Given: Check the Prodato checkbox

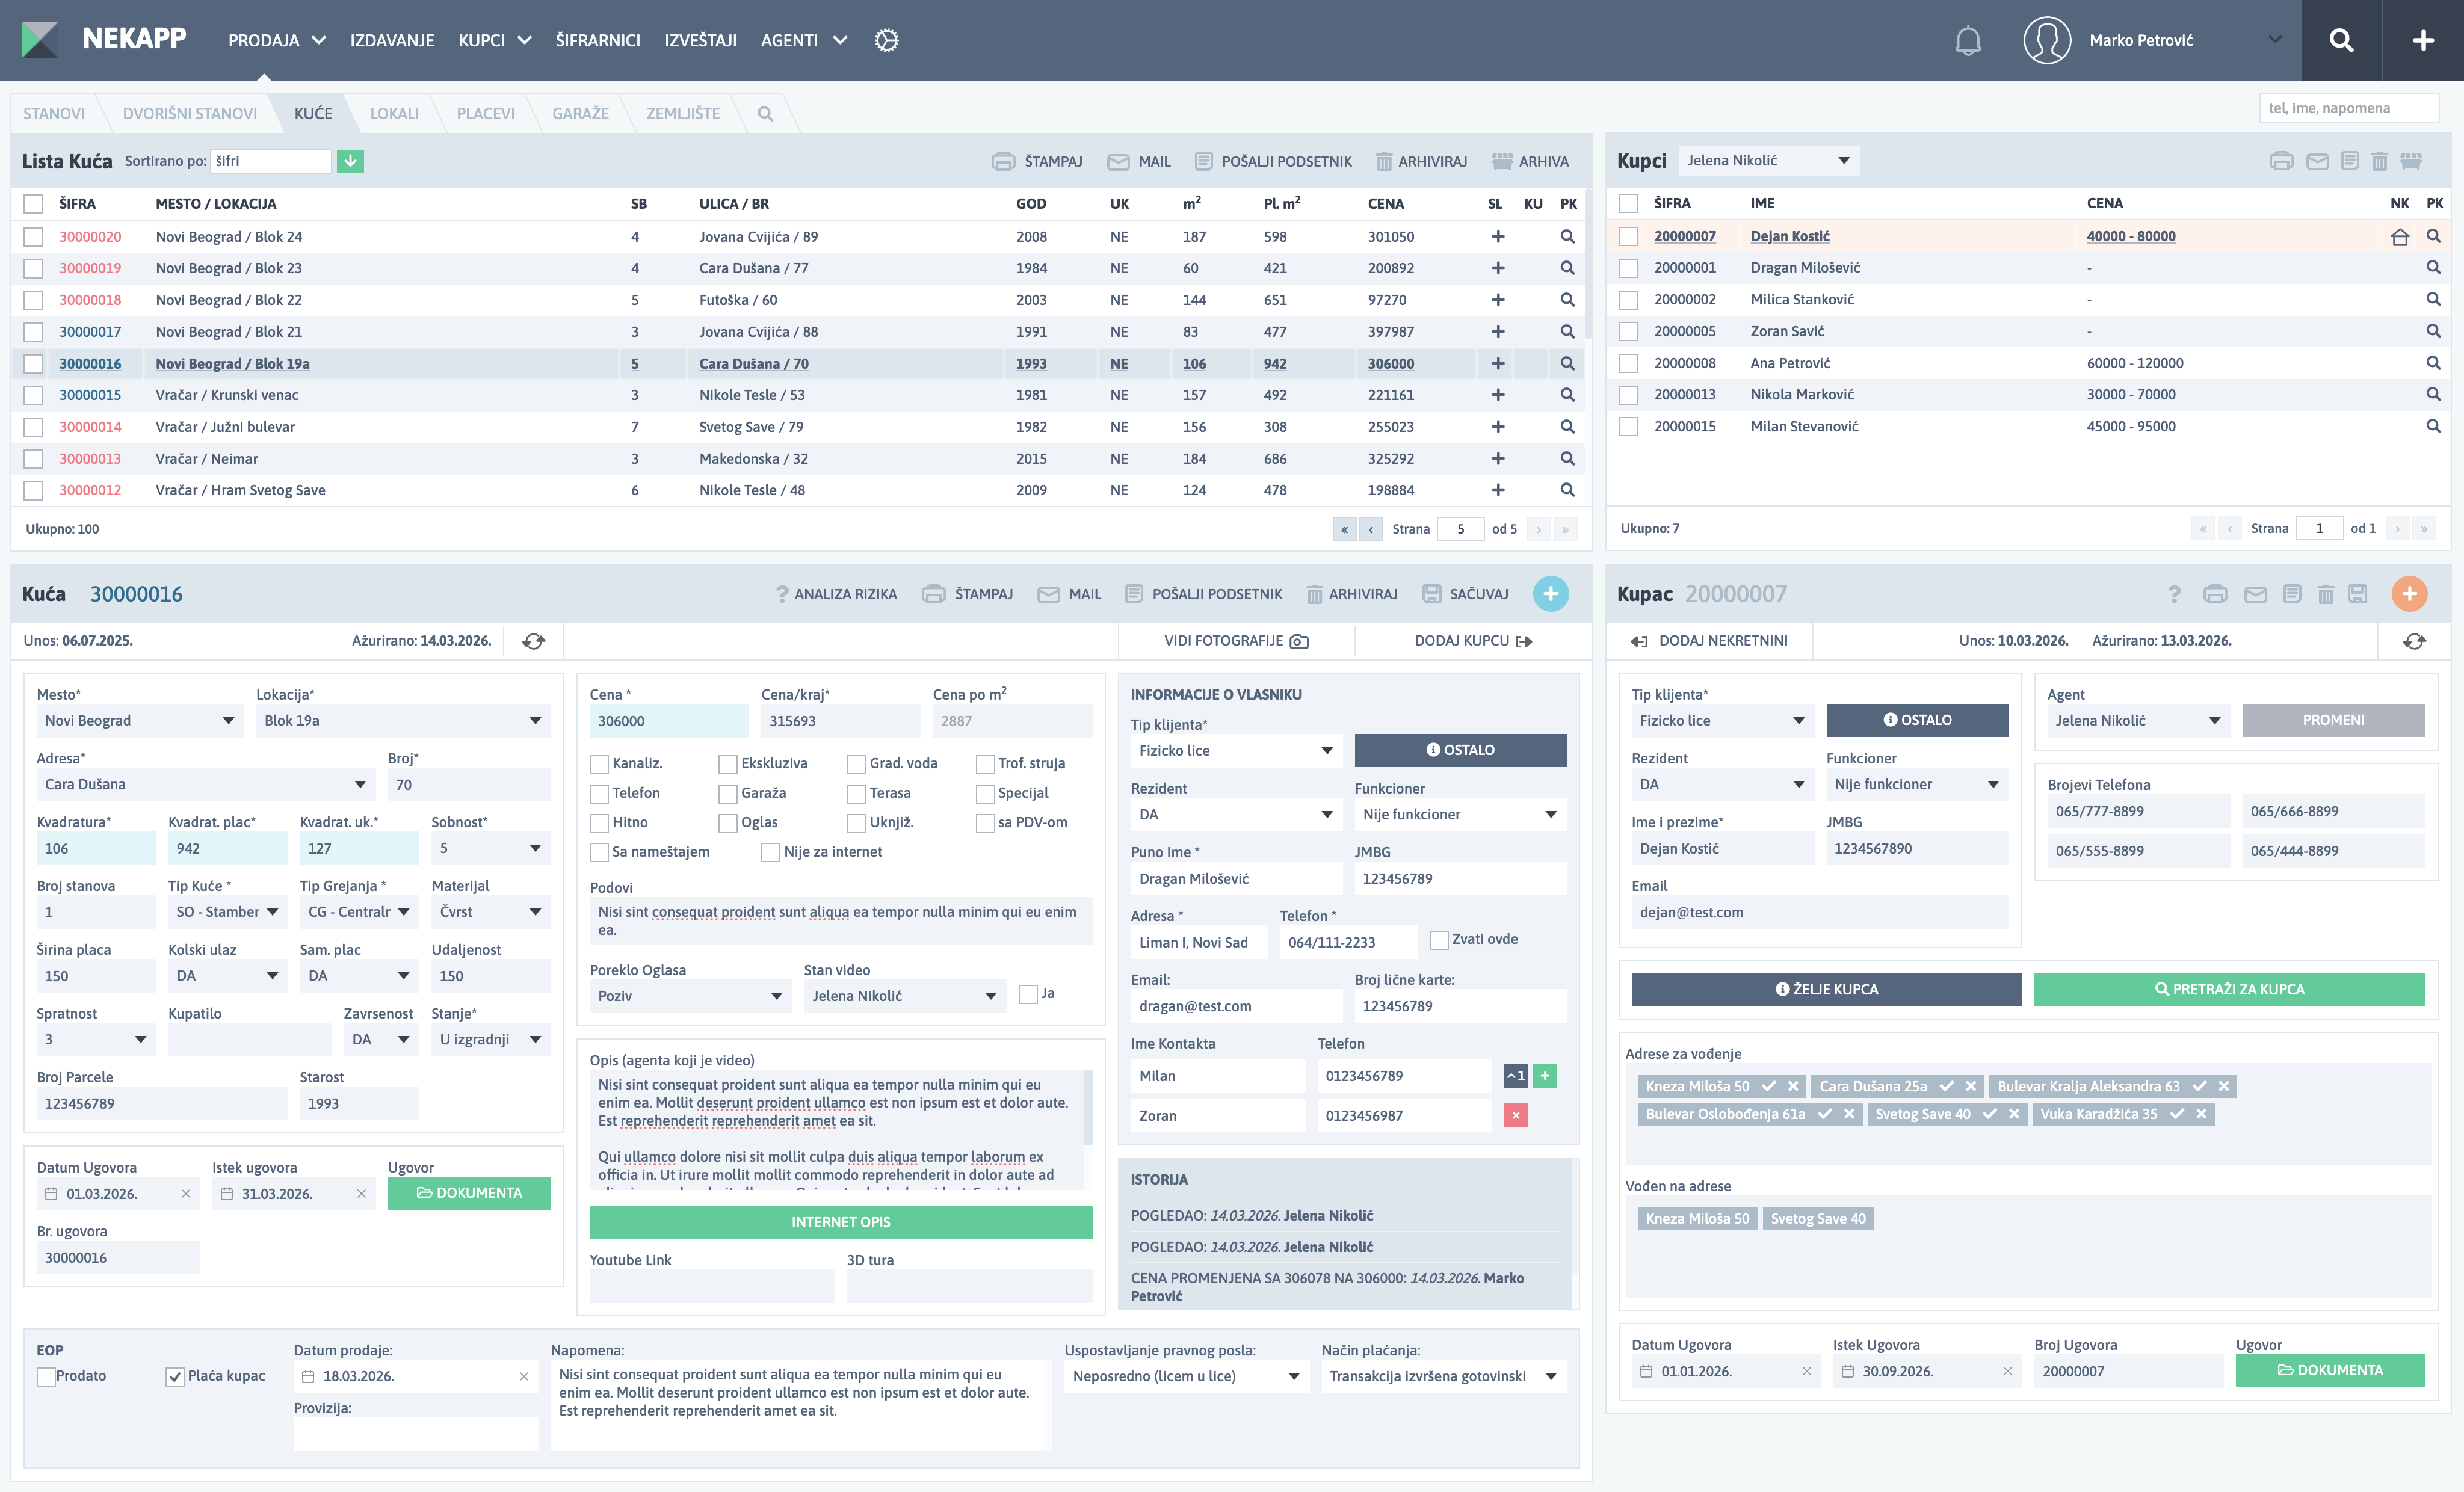Looking at the screenshot, I should point(46,1377).
